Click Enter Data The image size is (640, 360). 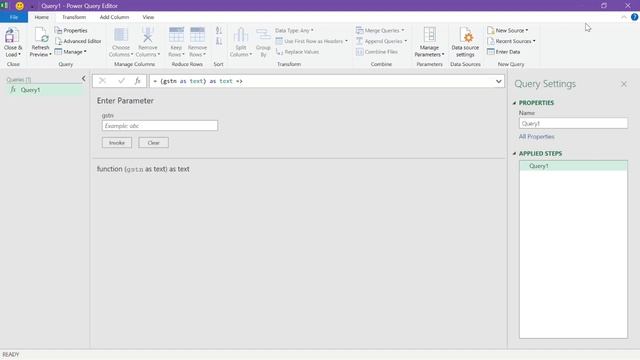point(504,52)
